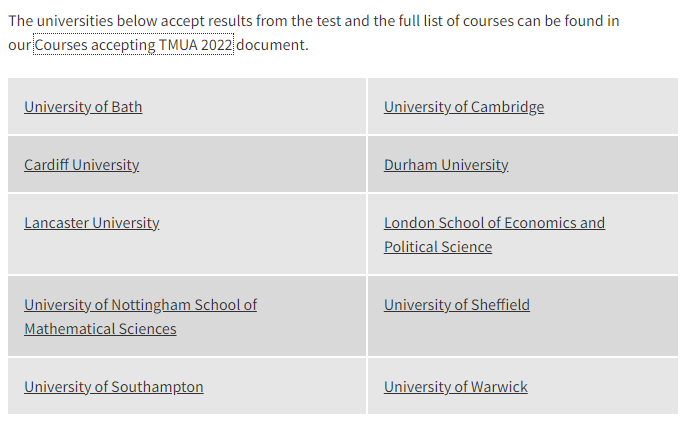Follow the Cardiff University link
This screenshot has width=685, height=423.
click(x=82, y=165)
